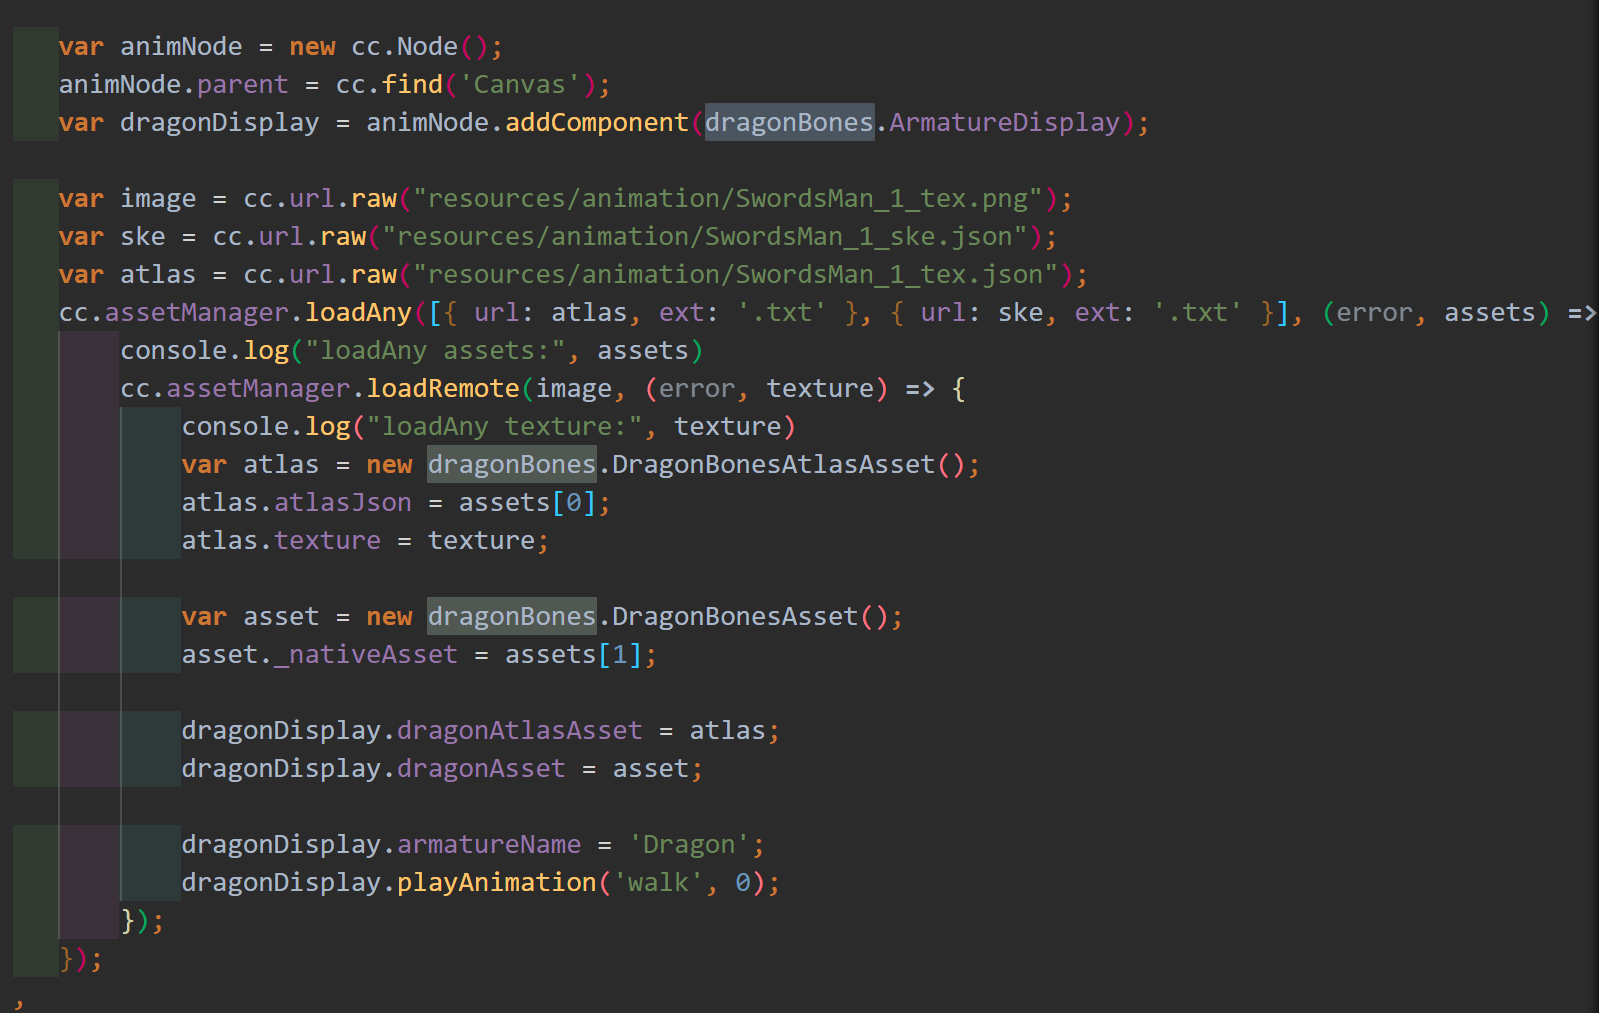Click 'ArmatureDisplay' class name
This screenshot has height=1013, width=1599.
click(1005, 122)
